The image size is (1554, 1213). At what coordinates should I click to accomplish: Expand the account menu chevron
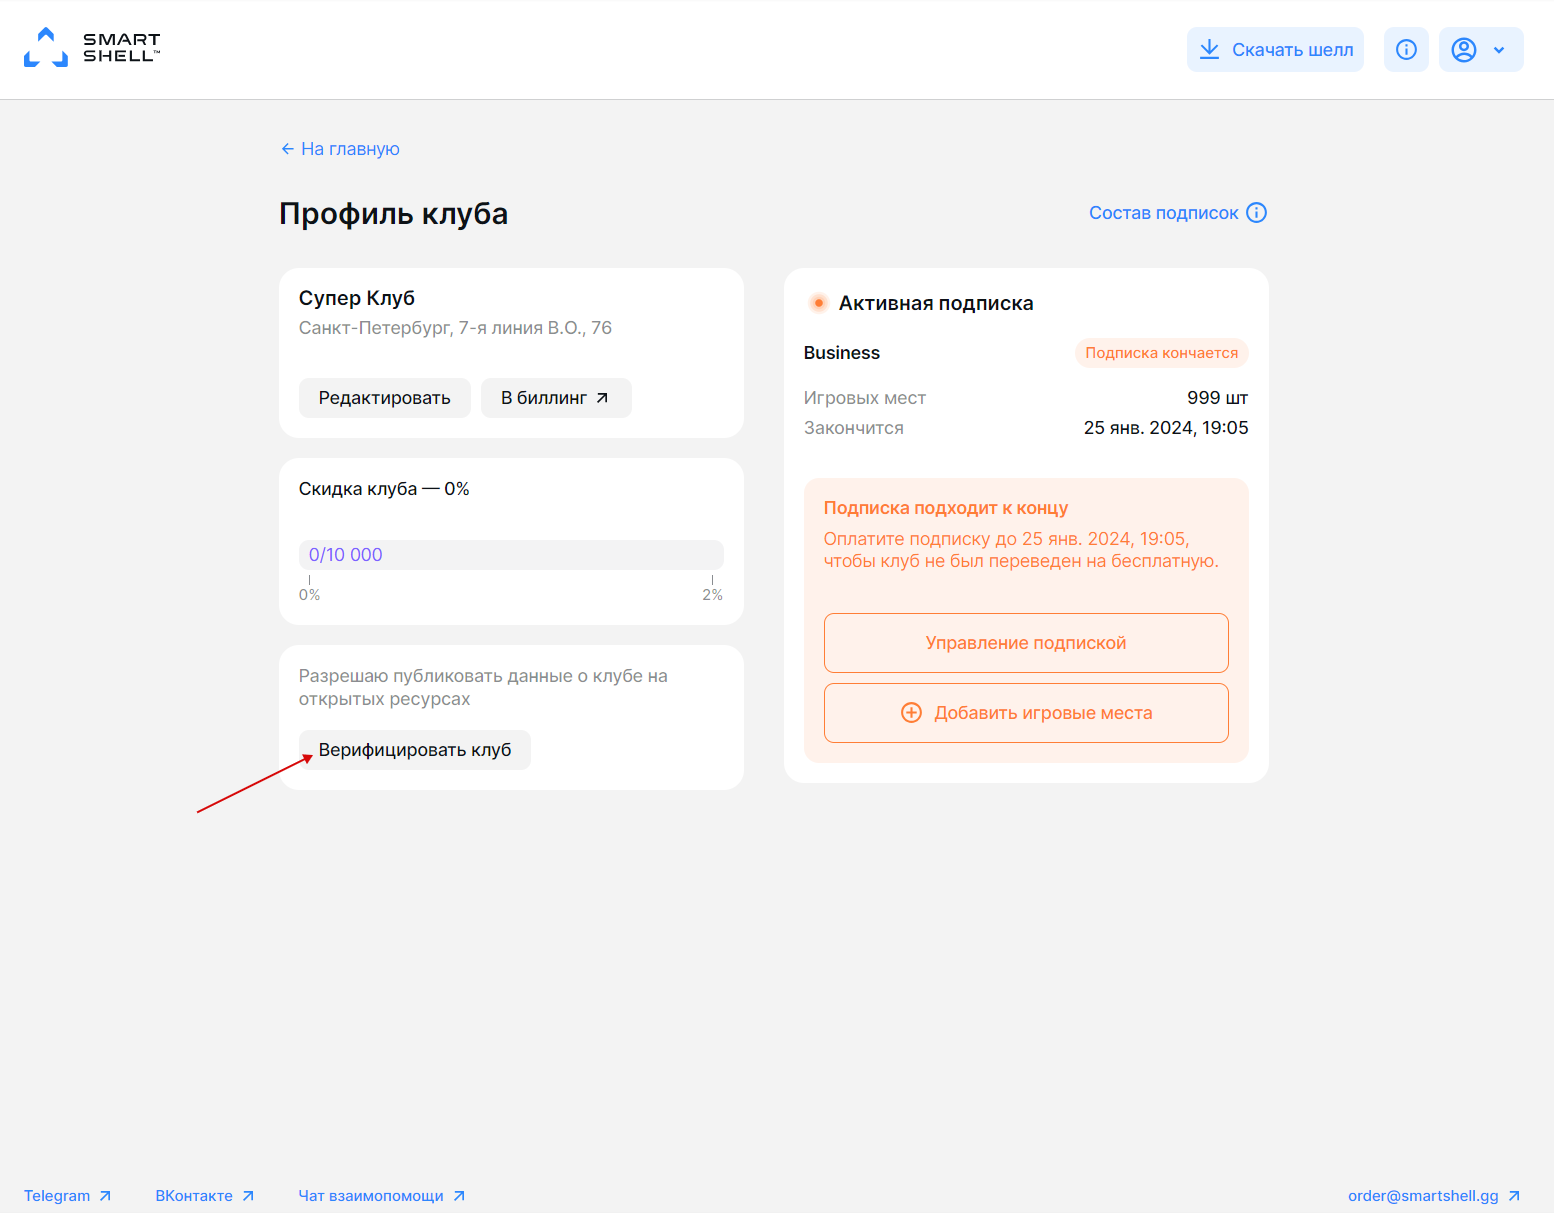(1499, 50)
